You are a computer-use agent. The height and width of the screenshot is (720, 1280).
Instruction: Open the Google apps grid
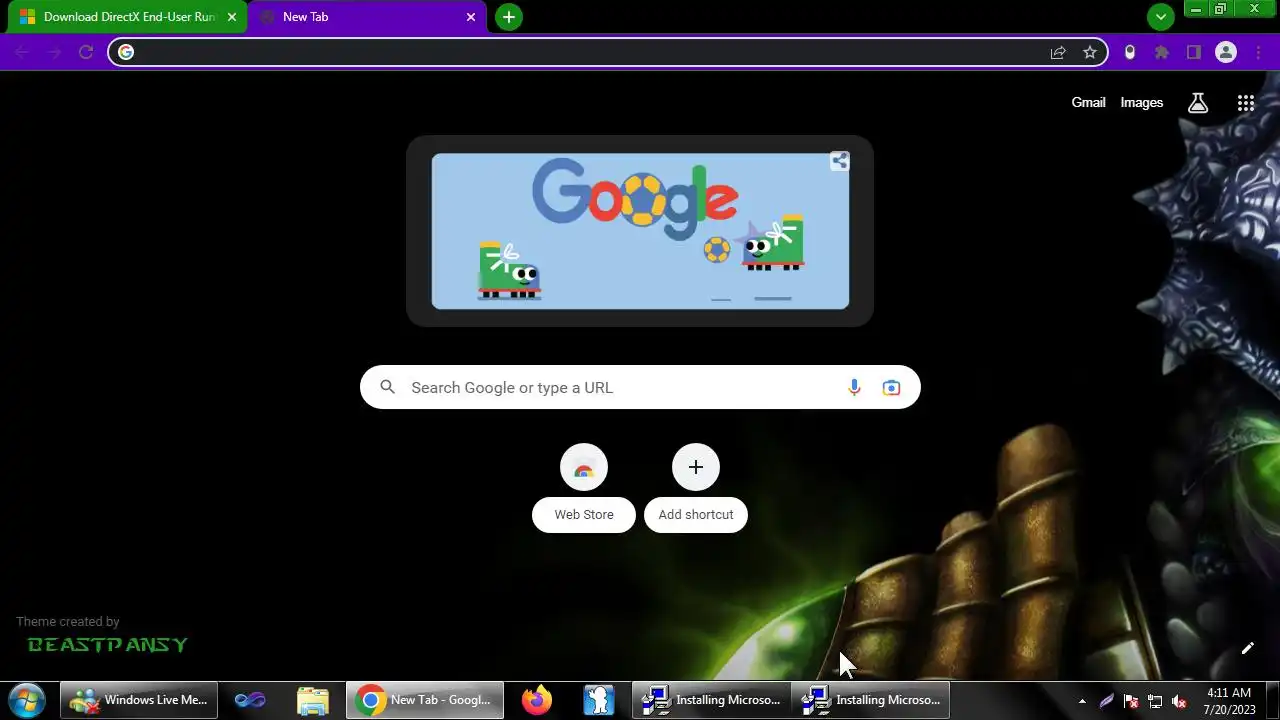1246,103
